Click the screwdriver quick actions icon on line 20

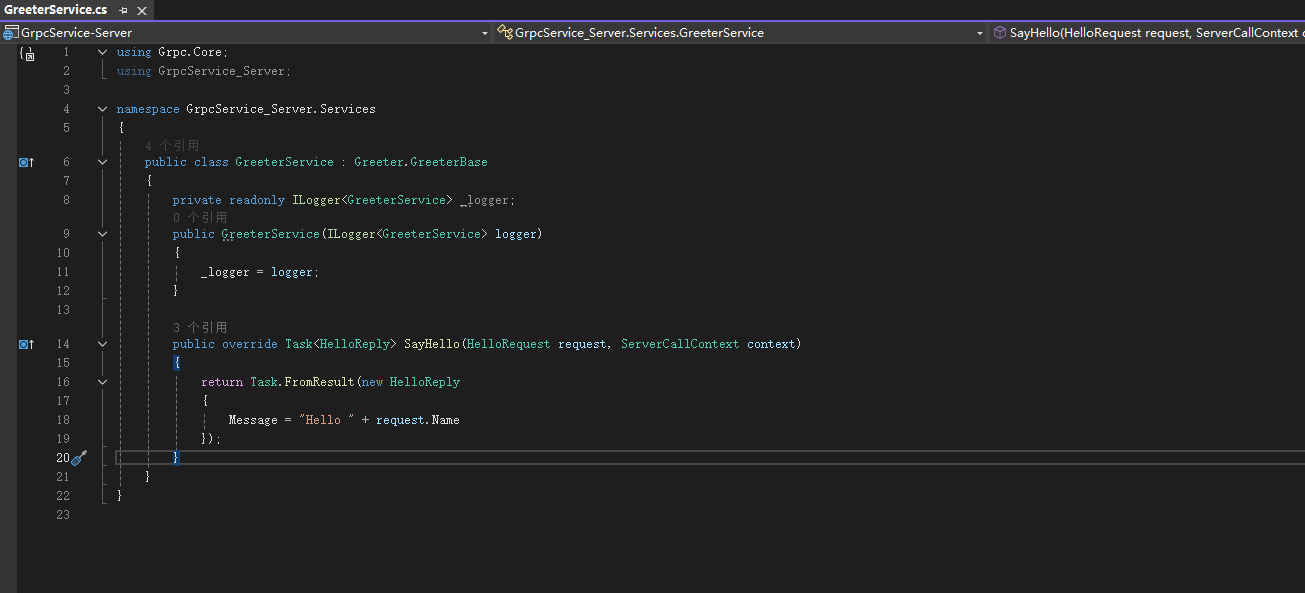tap(79, 458)
